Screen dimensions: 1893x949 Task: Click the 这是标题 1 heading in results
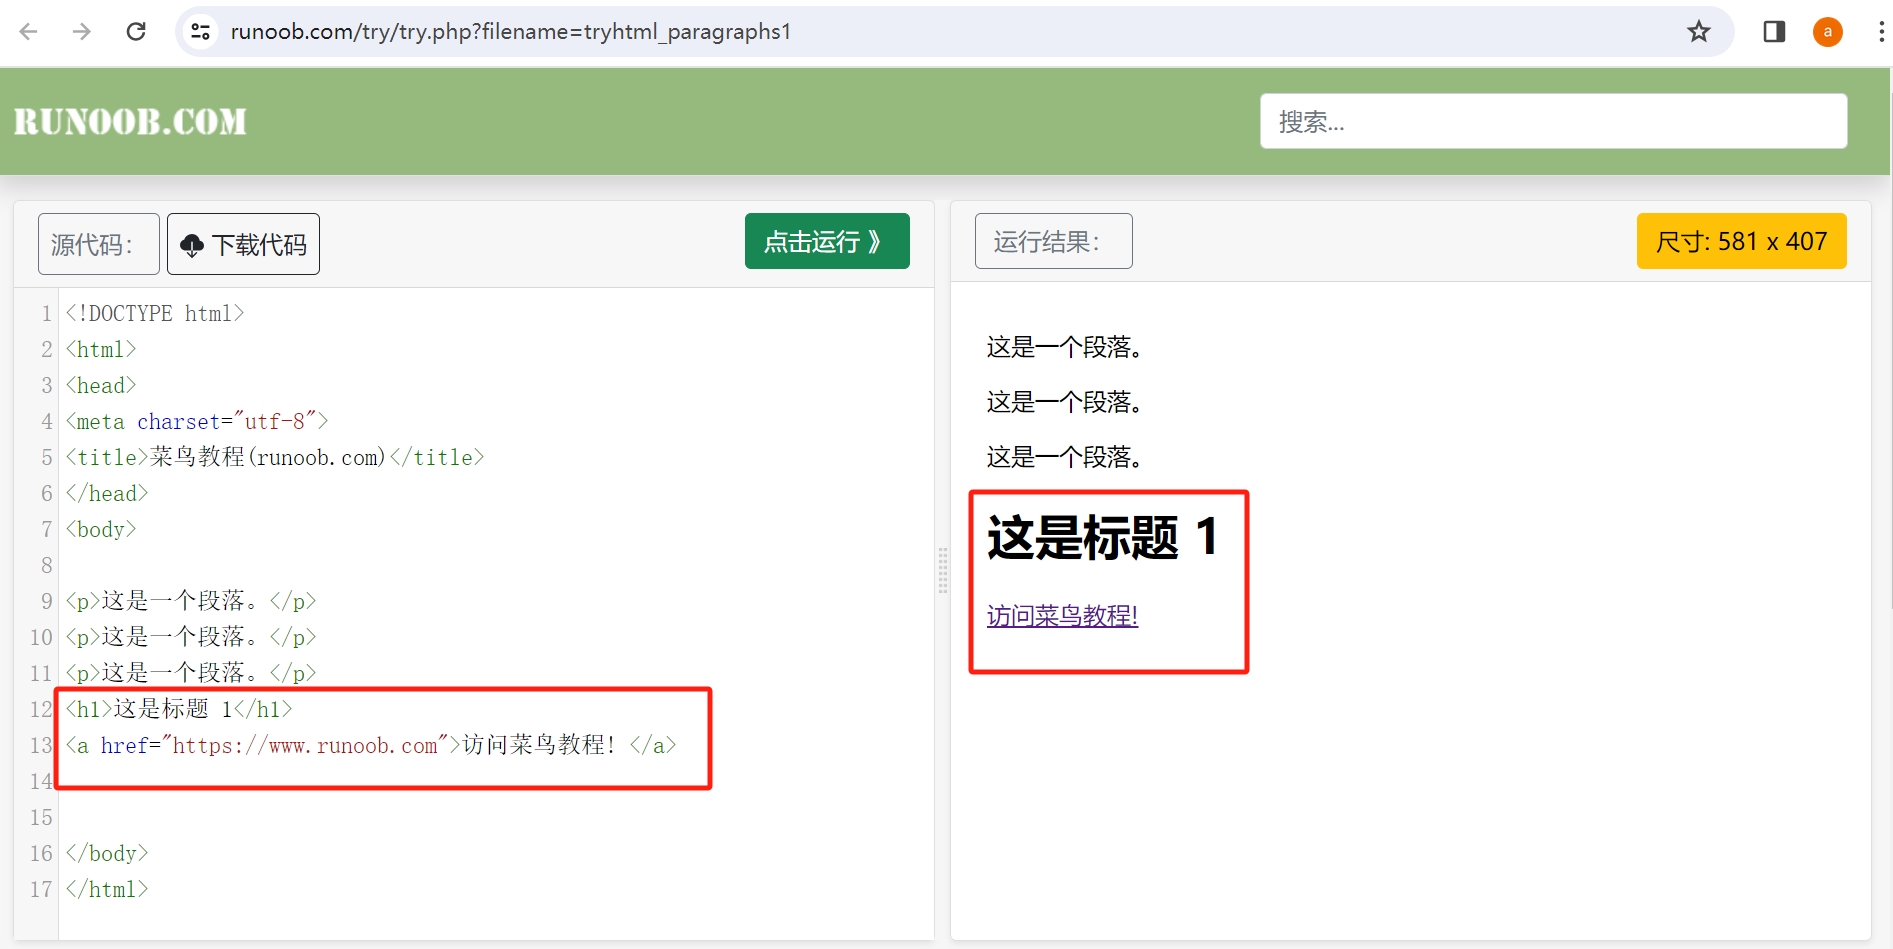1102,538
